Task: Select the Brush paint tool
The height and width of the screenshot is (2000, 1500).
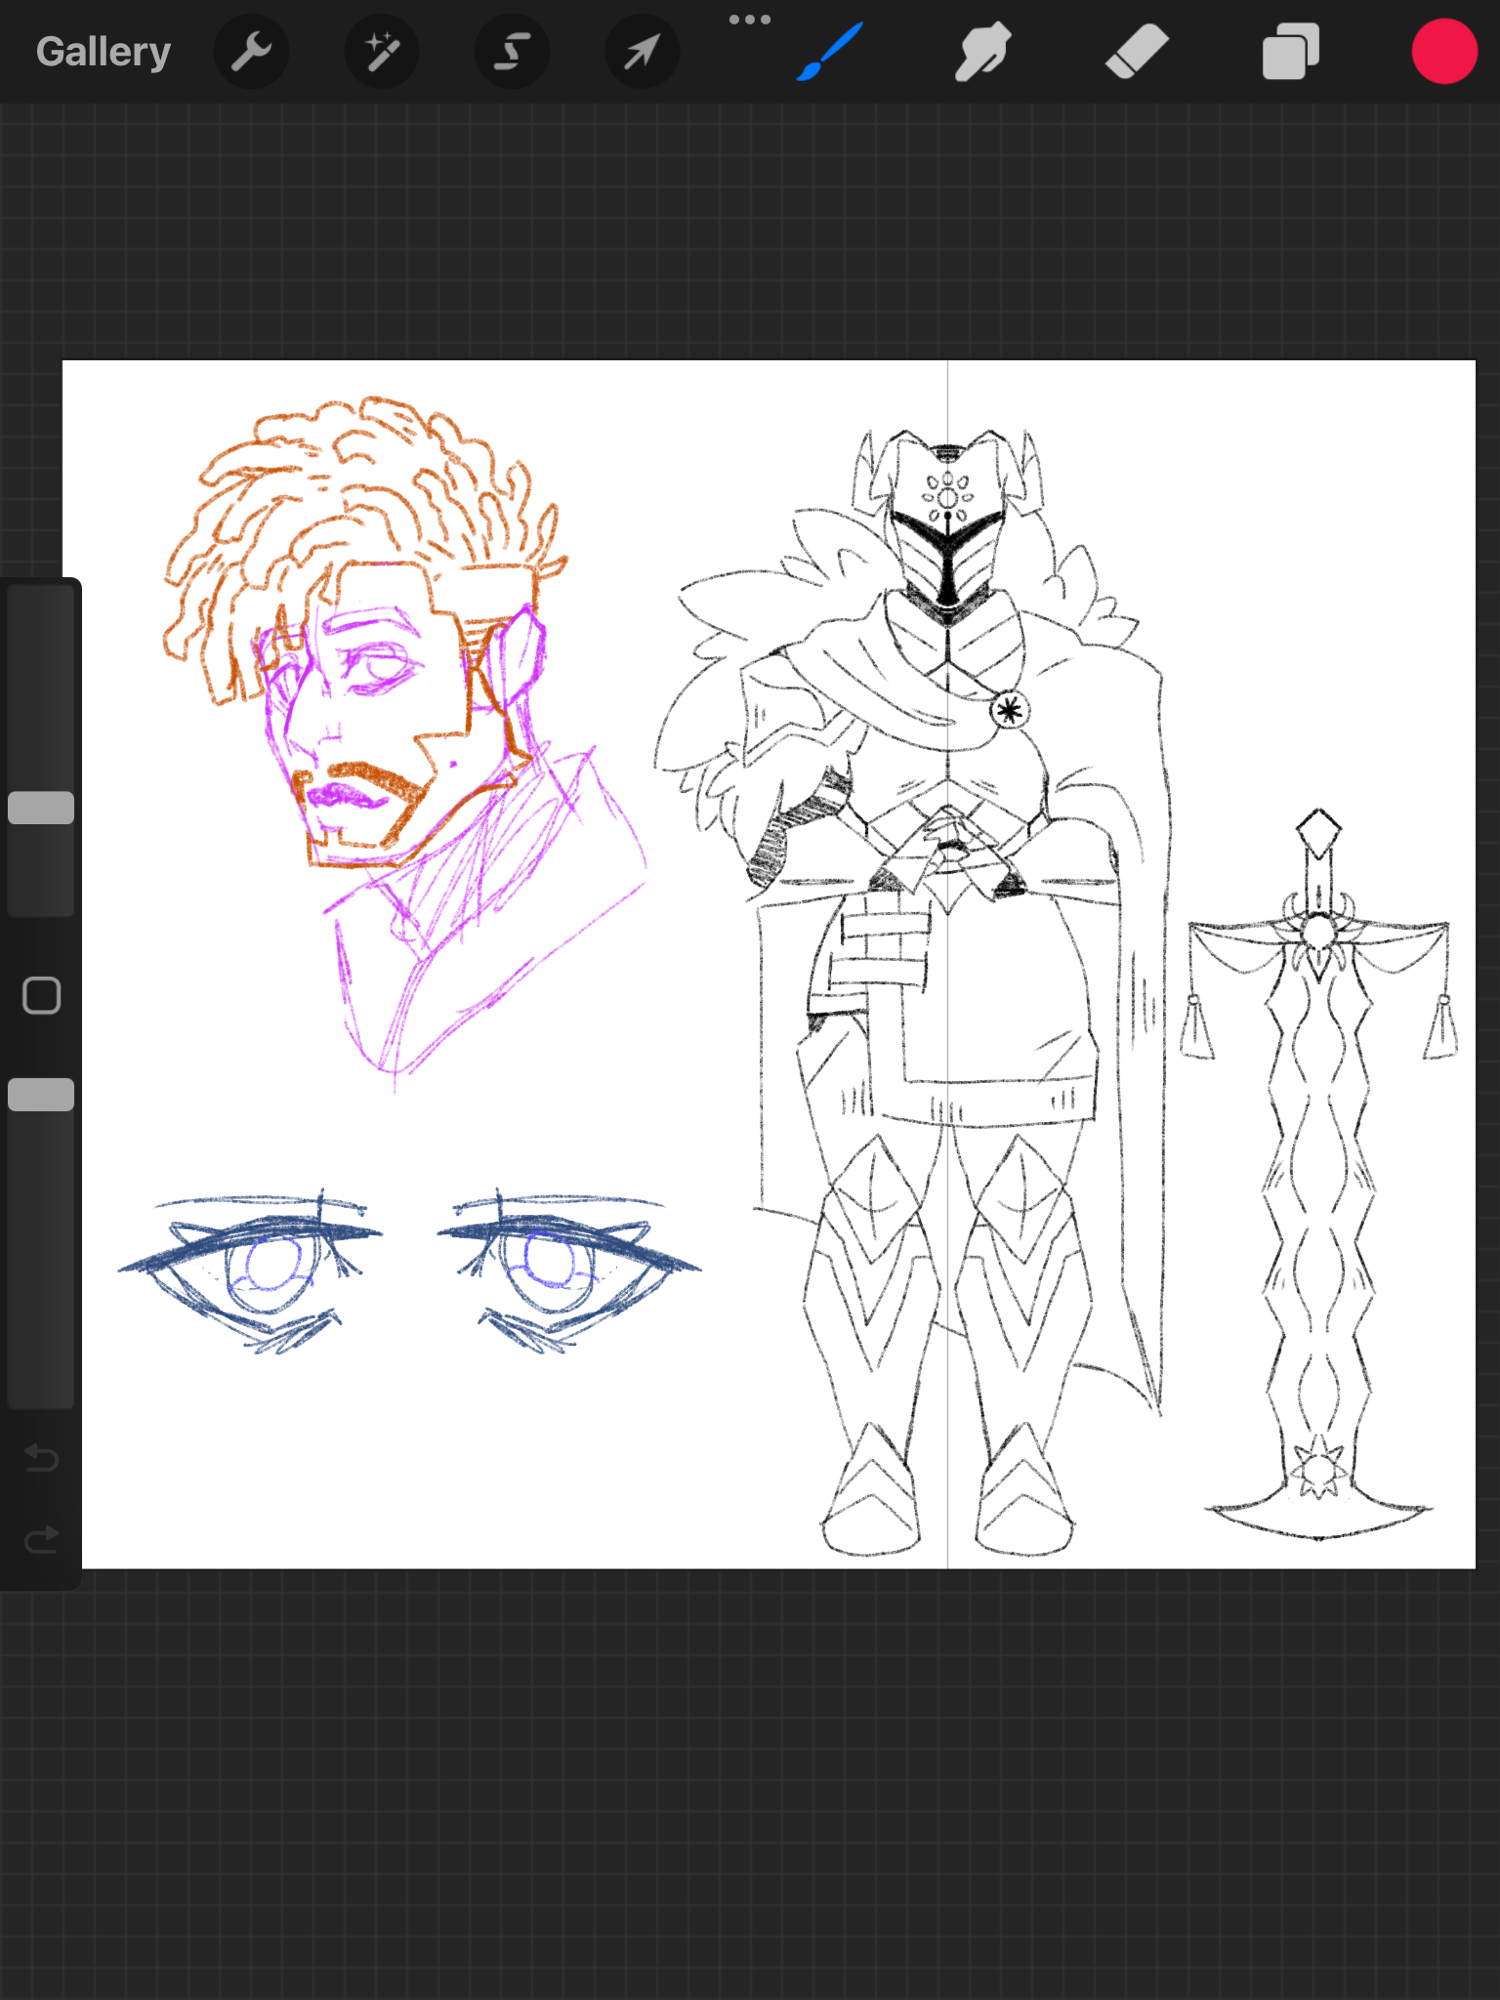Action: pos(829,52)
